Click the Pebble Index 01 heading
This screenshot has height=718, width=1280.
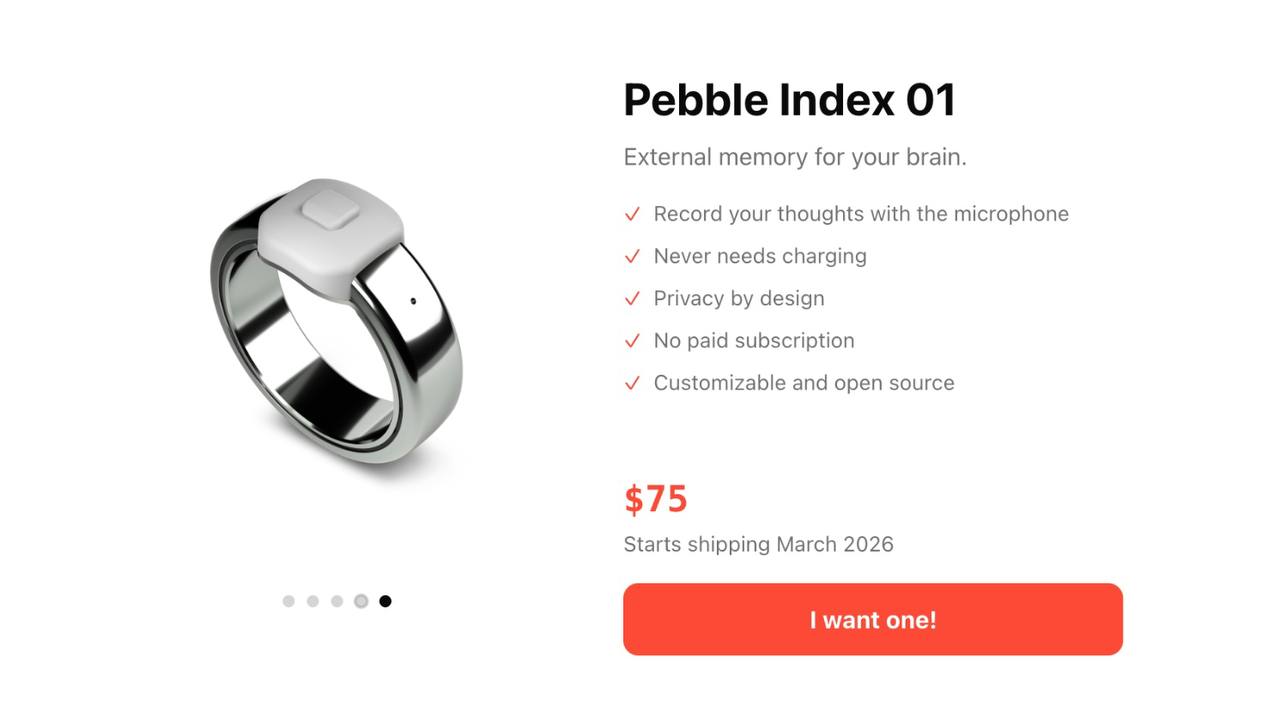coord(789,99)
